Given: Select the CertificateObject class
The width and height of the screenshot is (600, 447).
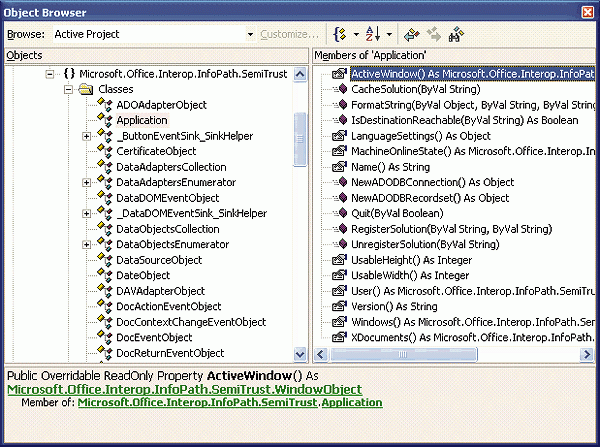Looking at the screenshot, I should 156,151.
